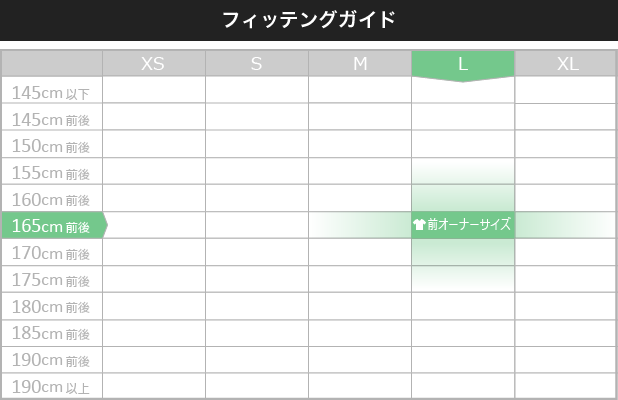Click the 180cm 前後 row label

coord(52,306)
